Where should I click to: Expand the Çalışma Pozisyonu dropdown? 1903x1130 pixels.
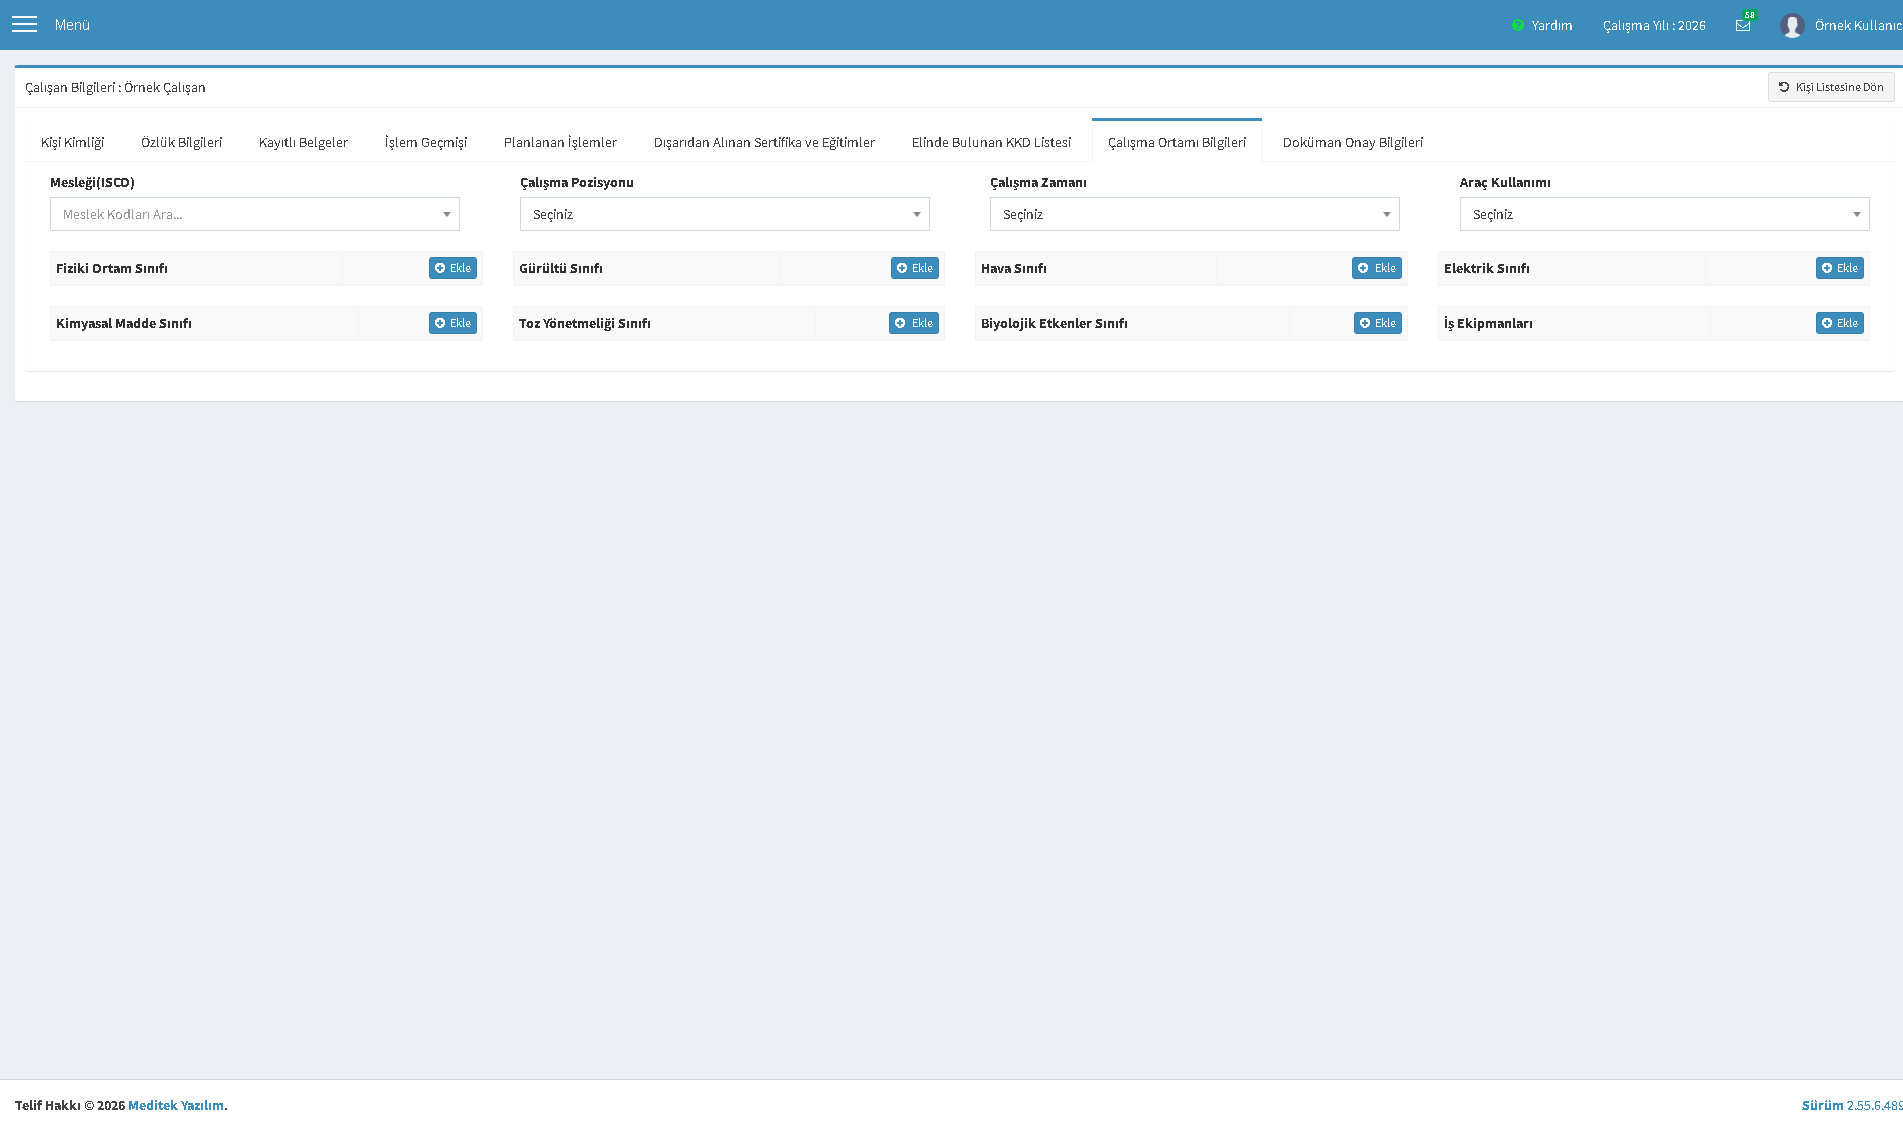725,214
